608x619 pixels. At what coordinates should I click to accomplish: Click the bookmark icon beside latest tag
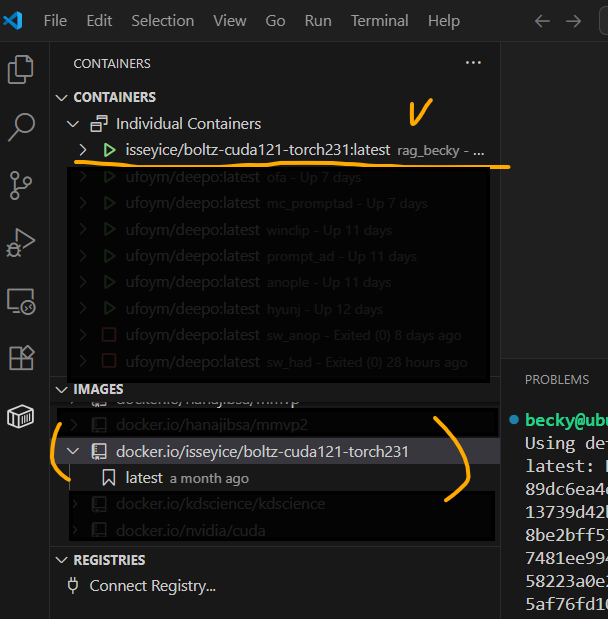click(109, 478)
